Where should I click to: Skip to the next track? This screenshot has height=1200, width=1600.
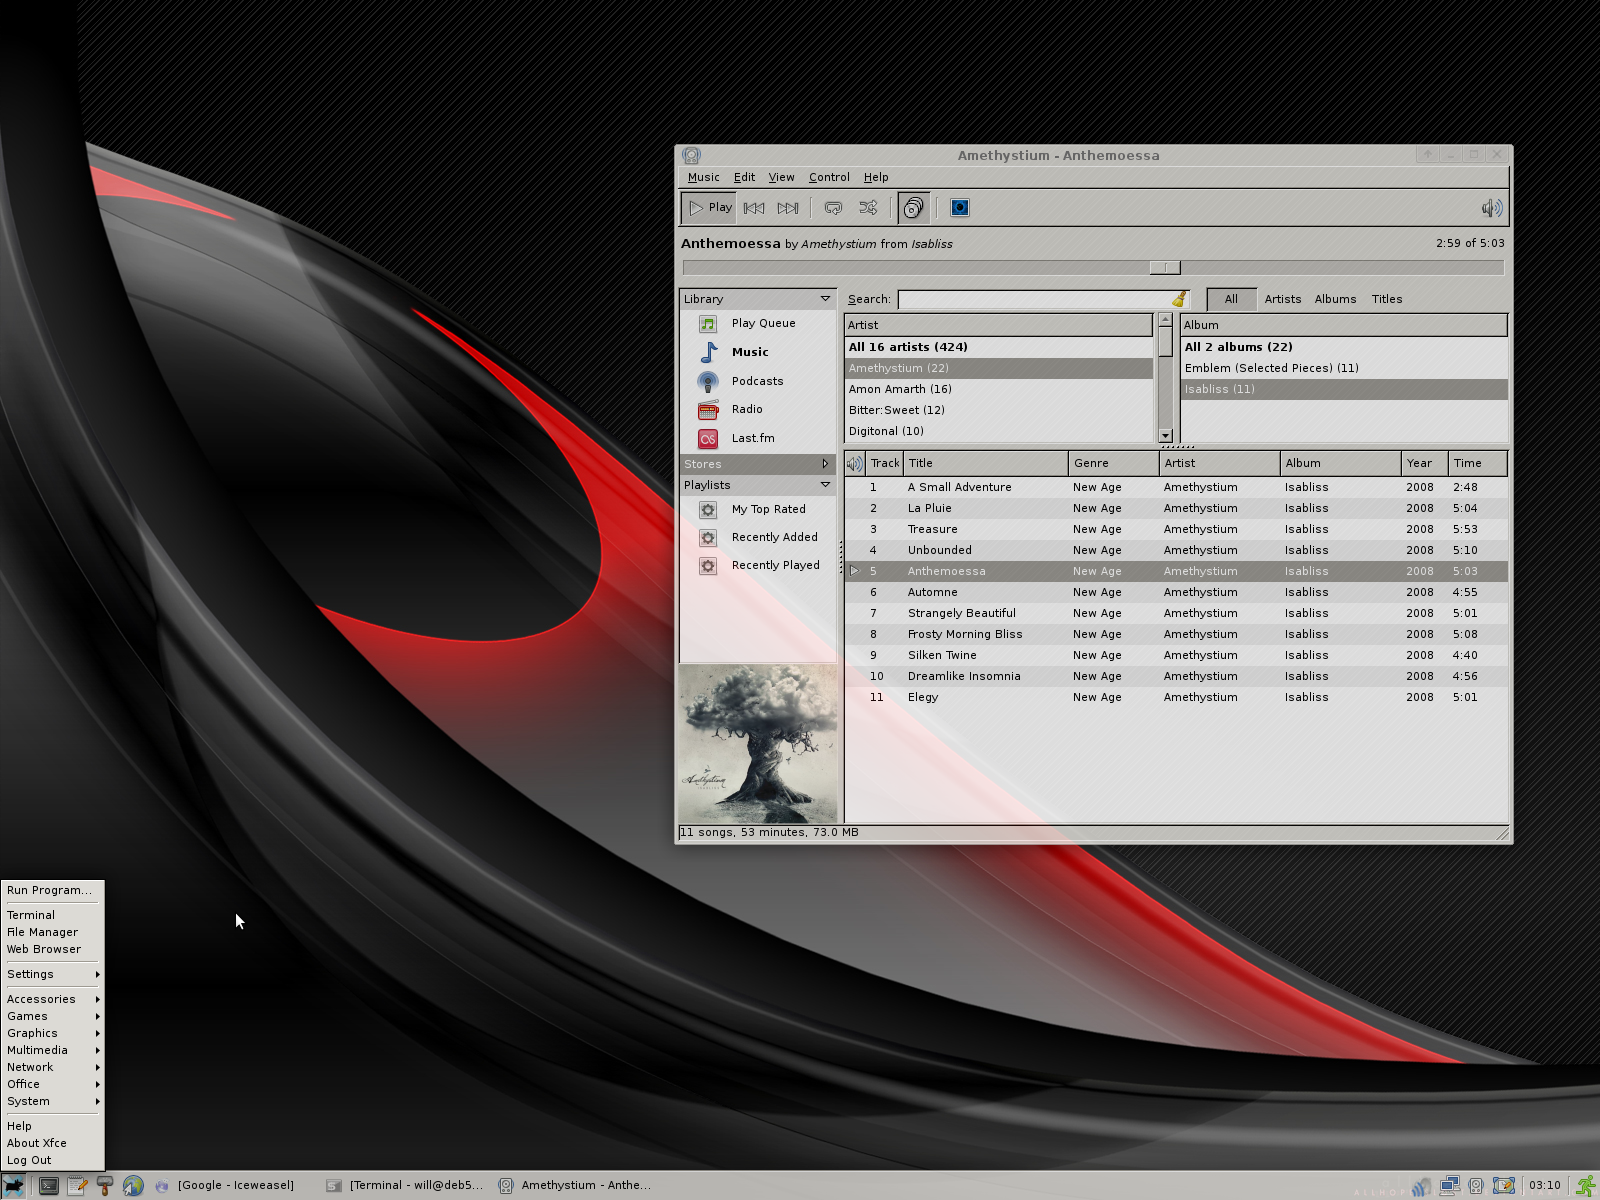point(788,208)
